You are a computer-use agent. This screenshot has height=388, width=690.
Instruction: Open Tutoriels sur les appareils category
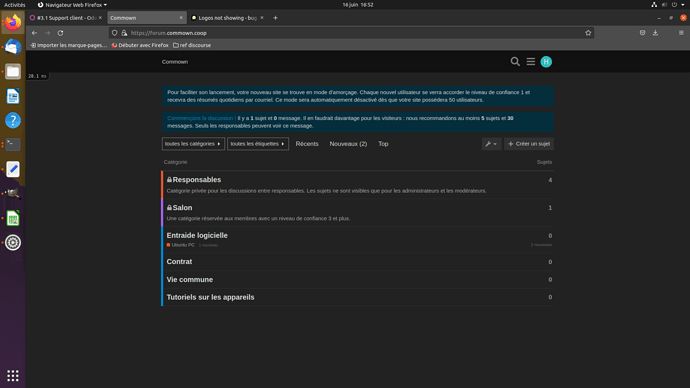[210, 297]
